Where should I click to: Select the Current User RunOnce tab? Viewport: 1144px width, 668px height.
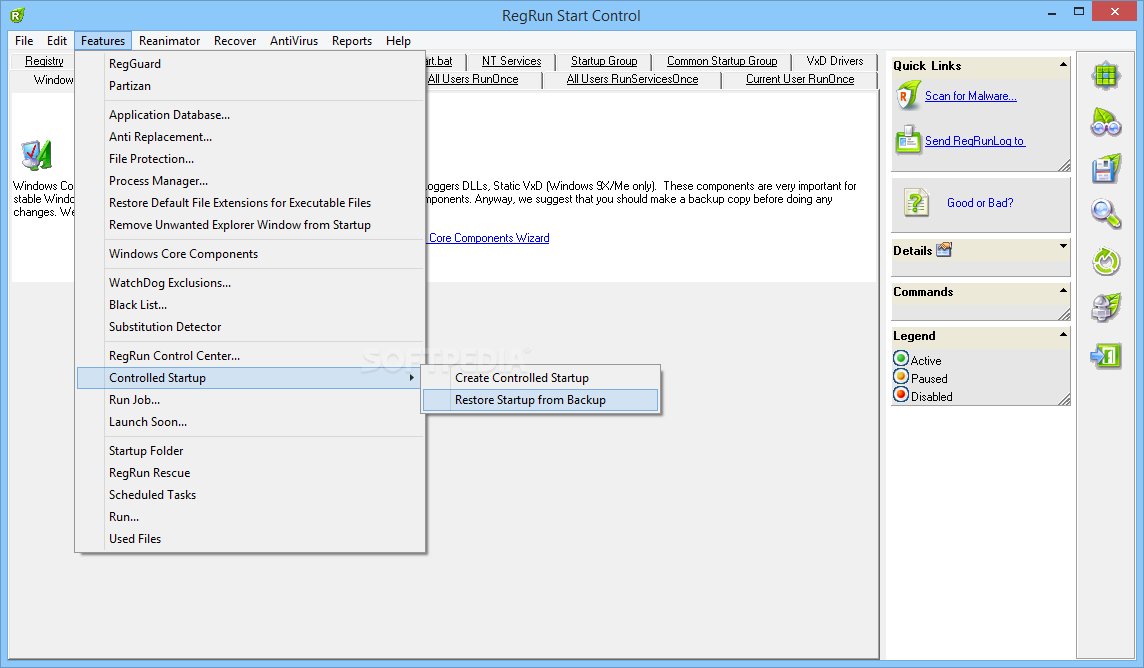coord(800,79)
